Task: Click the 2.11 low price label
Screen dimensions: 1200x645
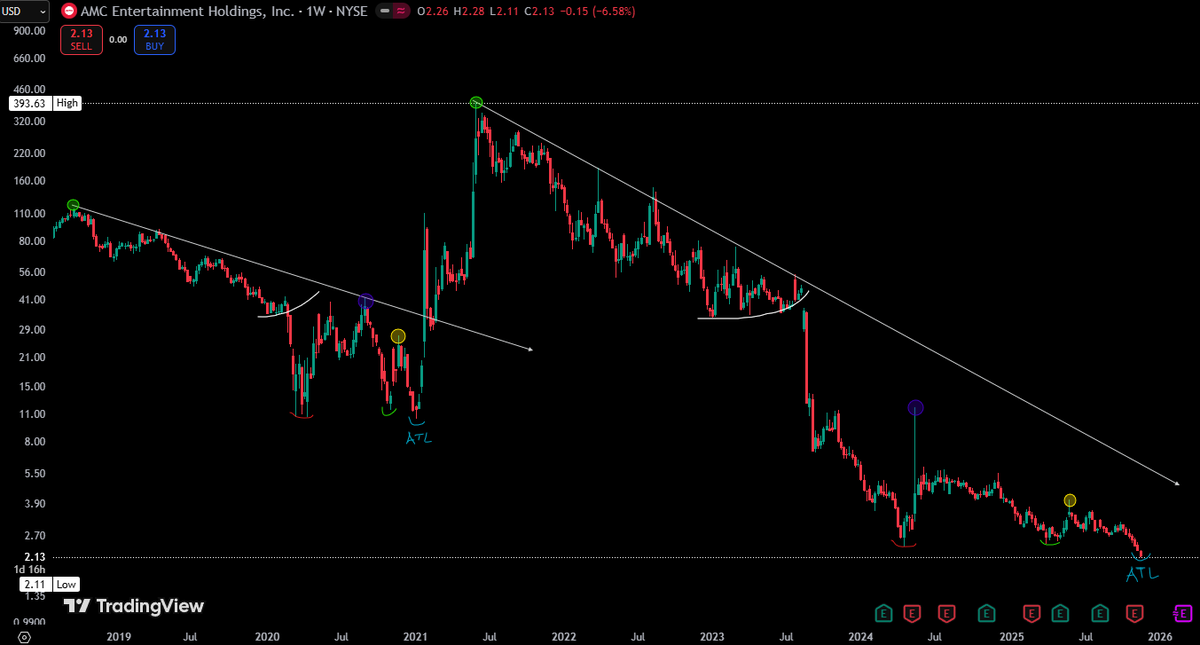Action: 34,584
